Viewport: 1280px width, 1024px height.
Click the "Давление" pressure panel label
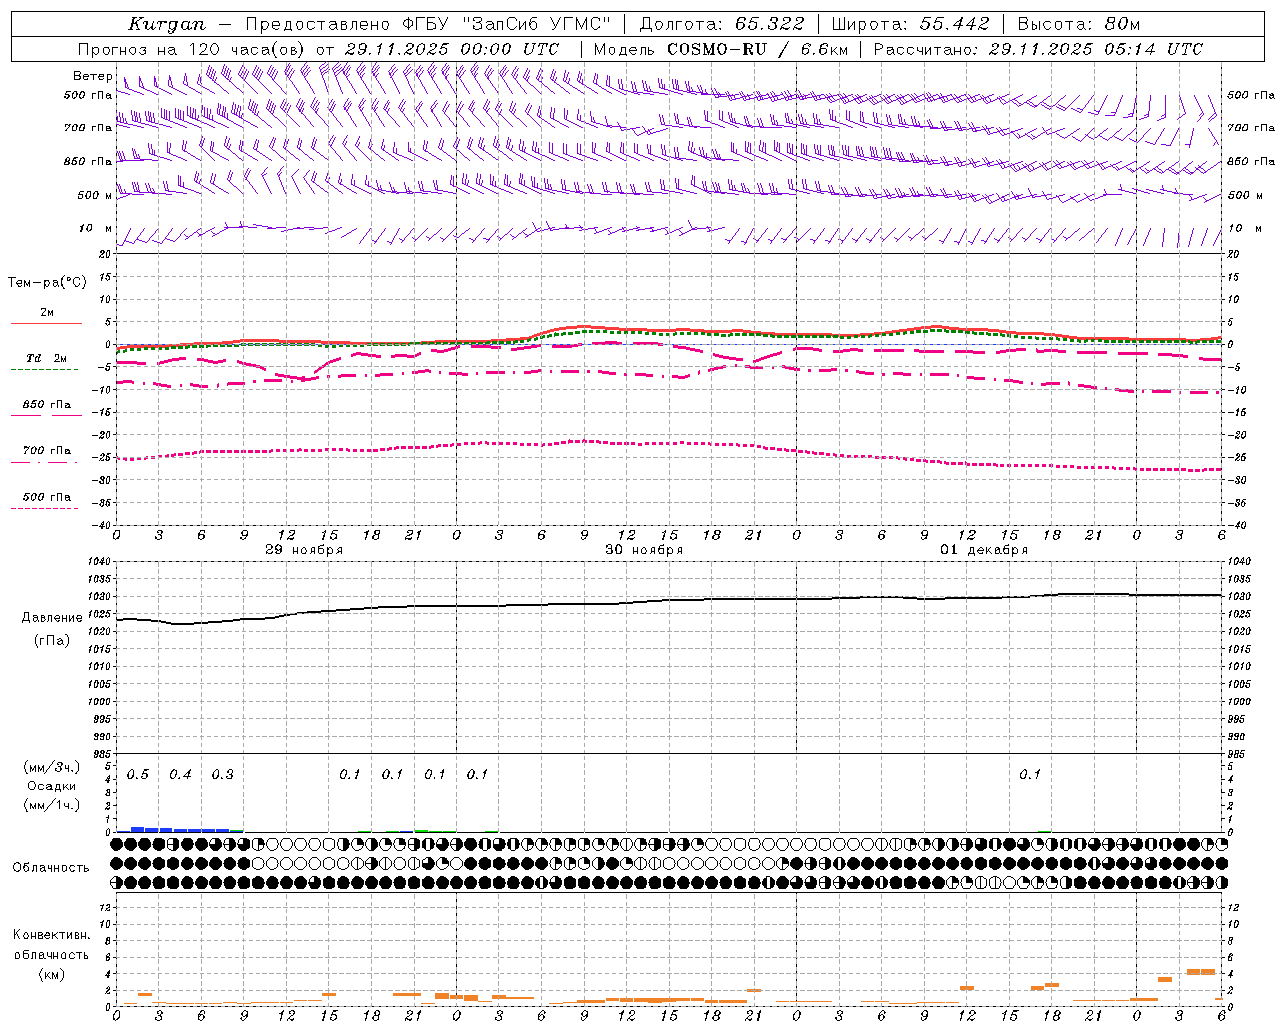tap(52, 618)
